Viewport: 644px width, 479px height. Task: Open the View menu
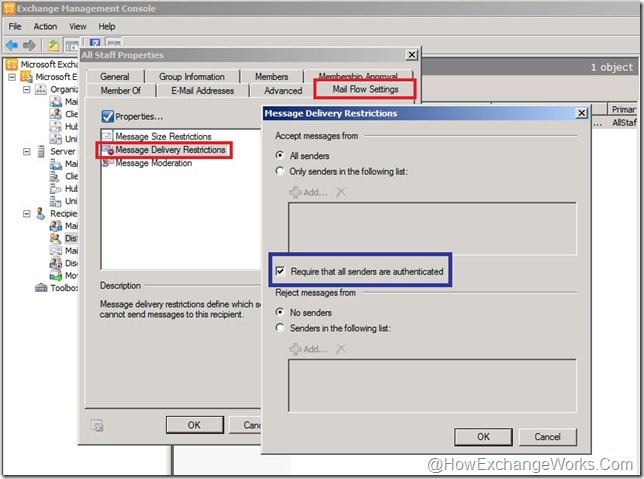point(78,26)
